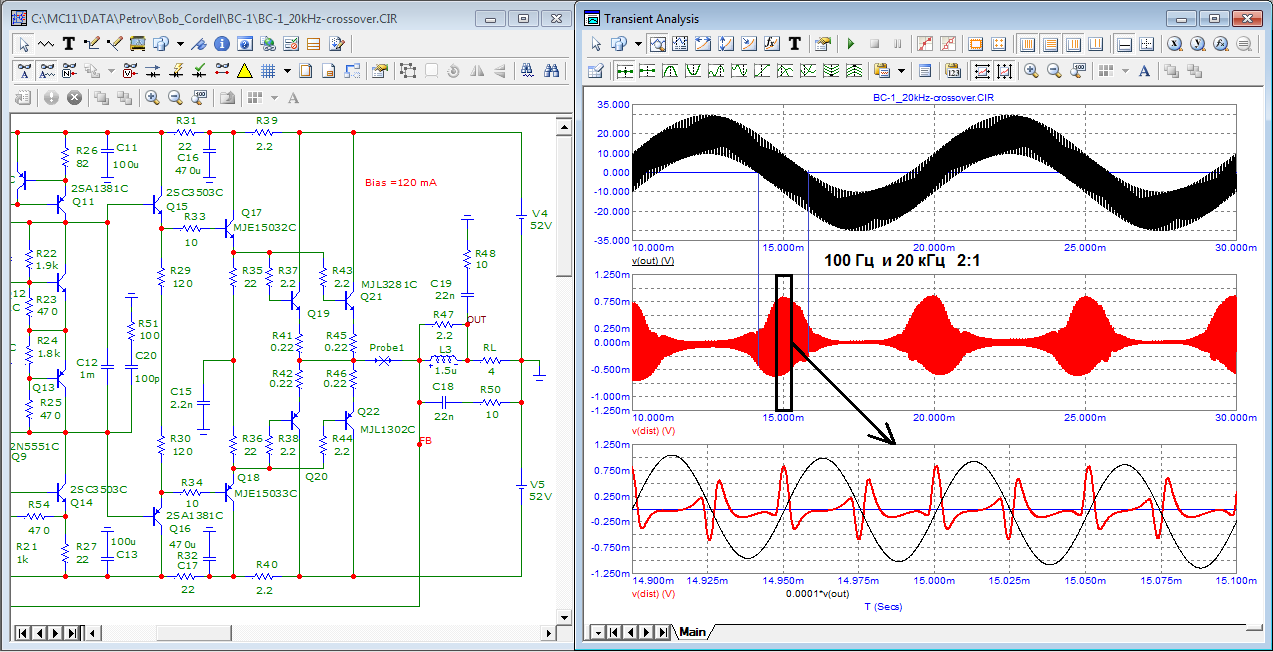This screenshot has height=652, width=1273.
Task: Open the blue Info icon
Action: 221,44
